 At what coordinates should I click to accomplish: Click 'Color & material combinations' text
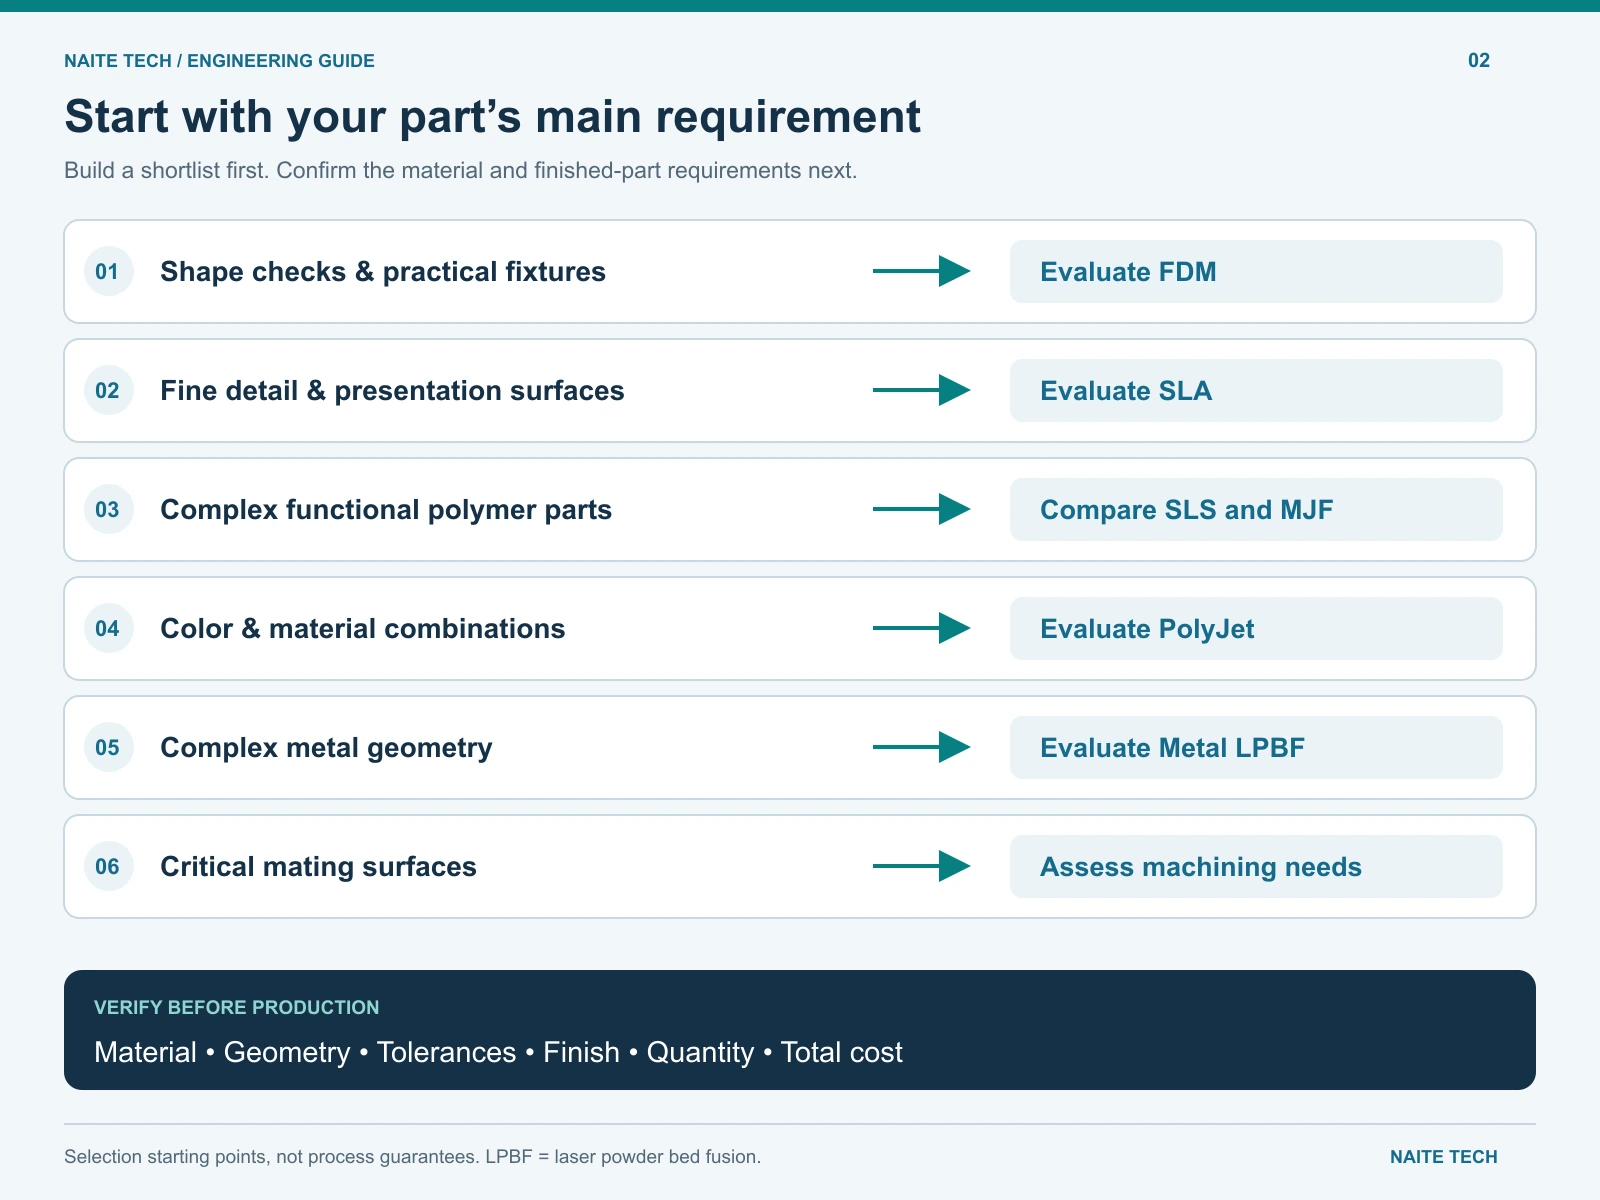(363, 629)
